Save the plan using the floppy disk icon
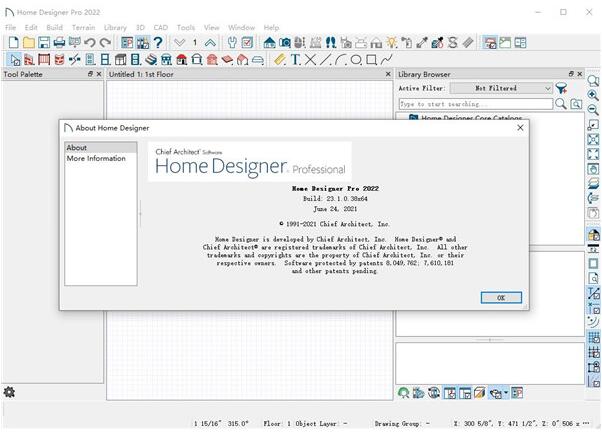The image size is (602, 433). point(44,42)
